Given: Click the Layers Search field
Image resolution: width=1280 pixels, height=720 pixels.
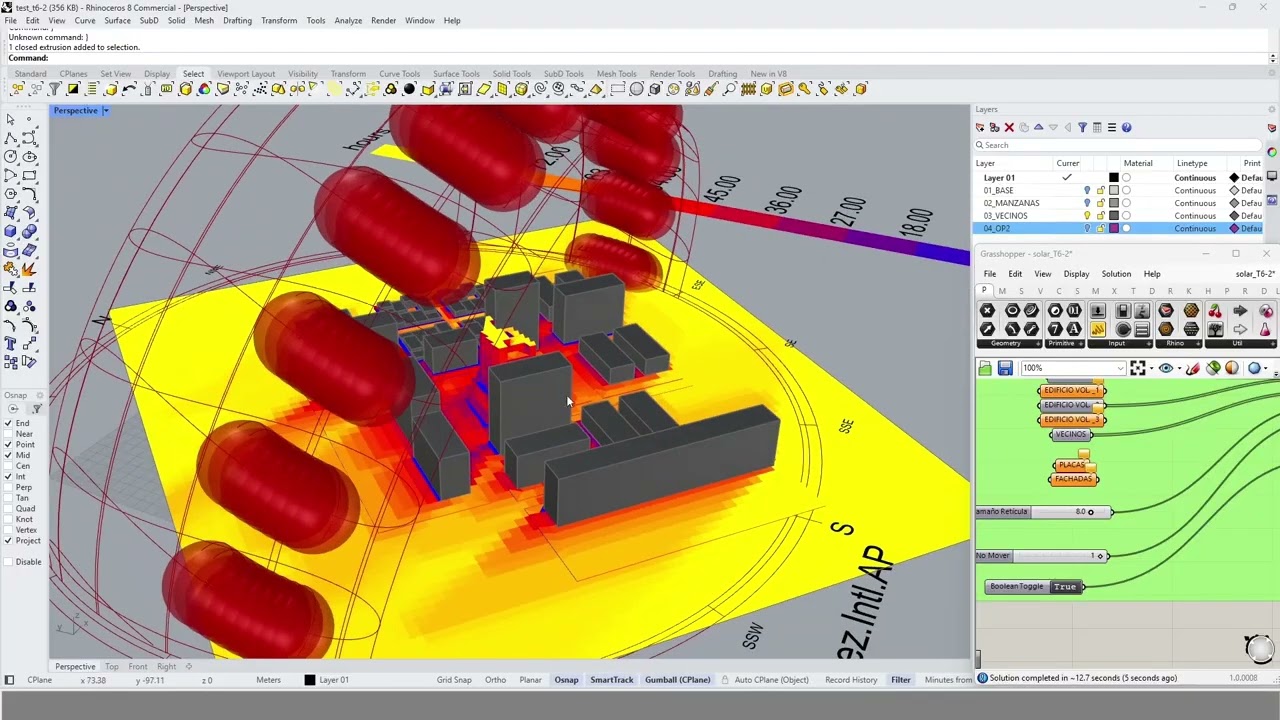Looking at the screenshot, I should pos(1118,145).
